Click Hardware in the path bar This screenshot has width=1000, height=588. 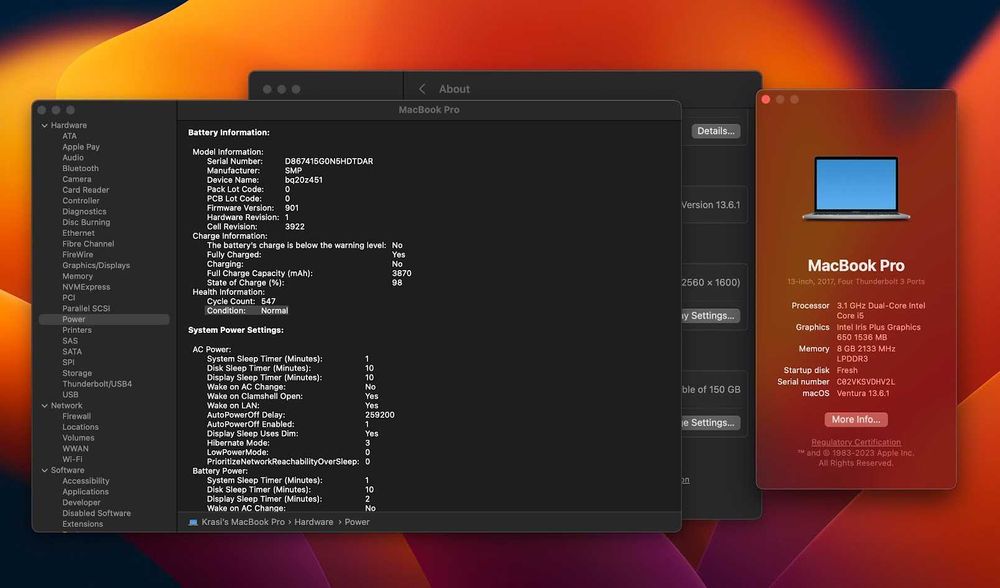point(314,522)
